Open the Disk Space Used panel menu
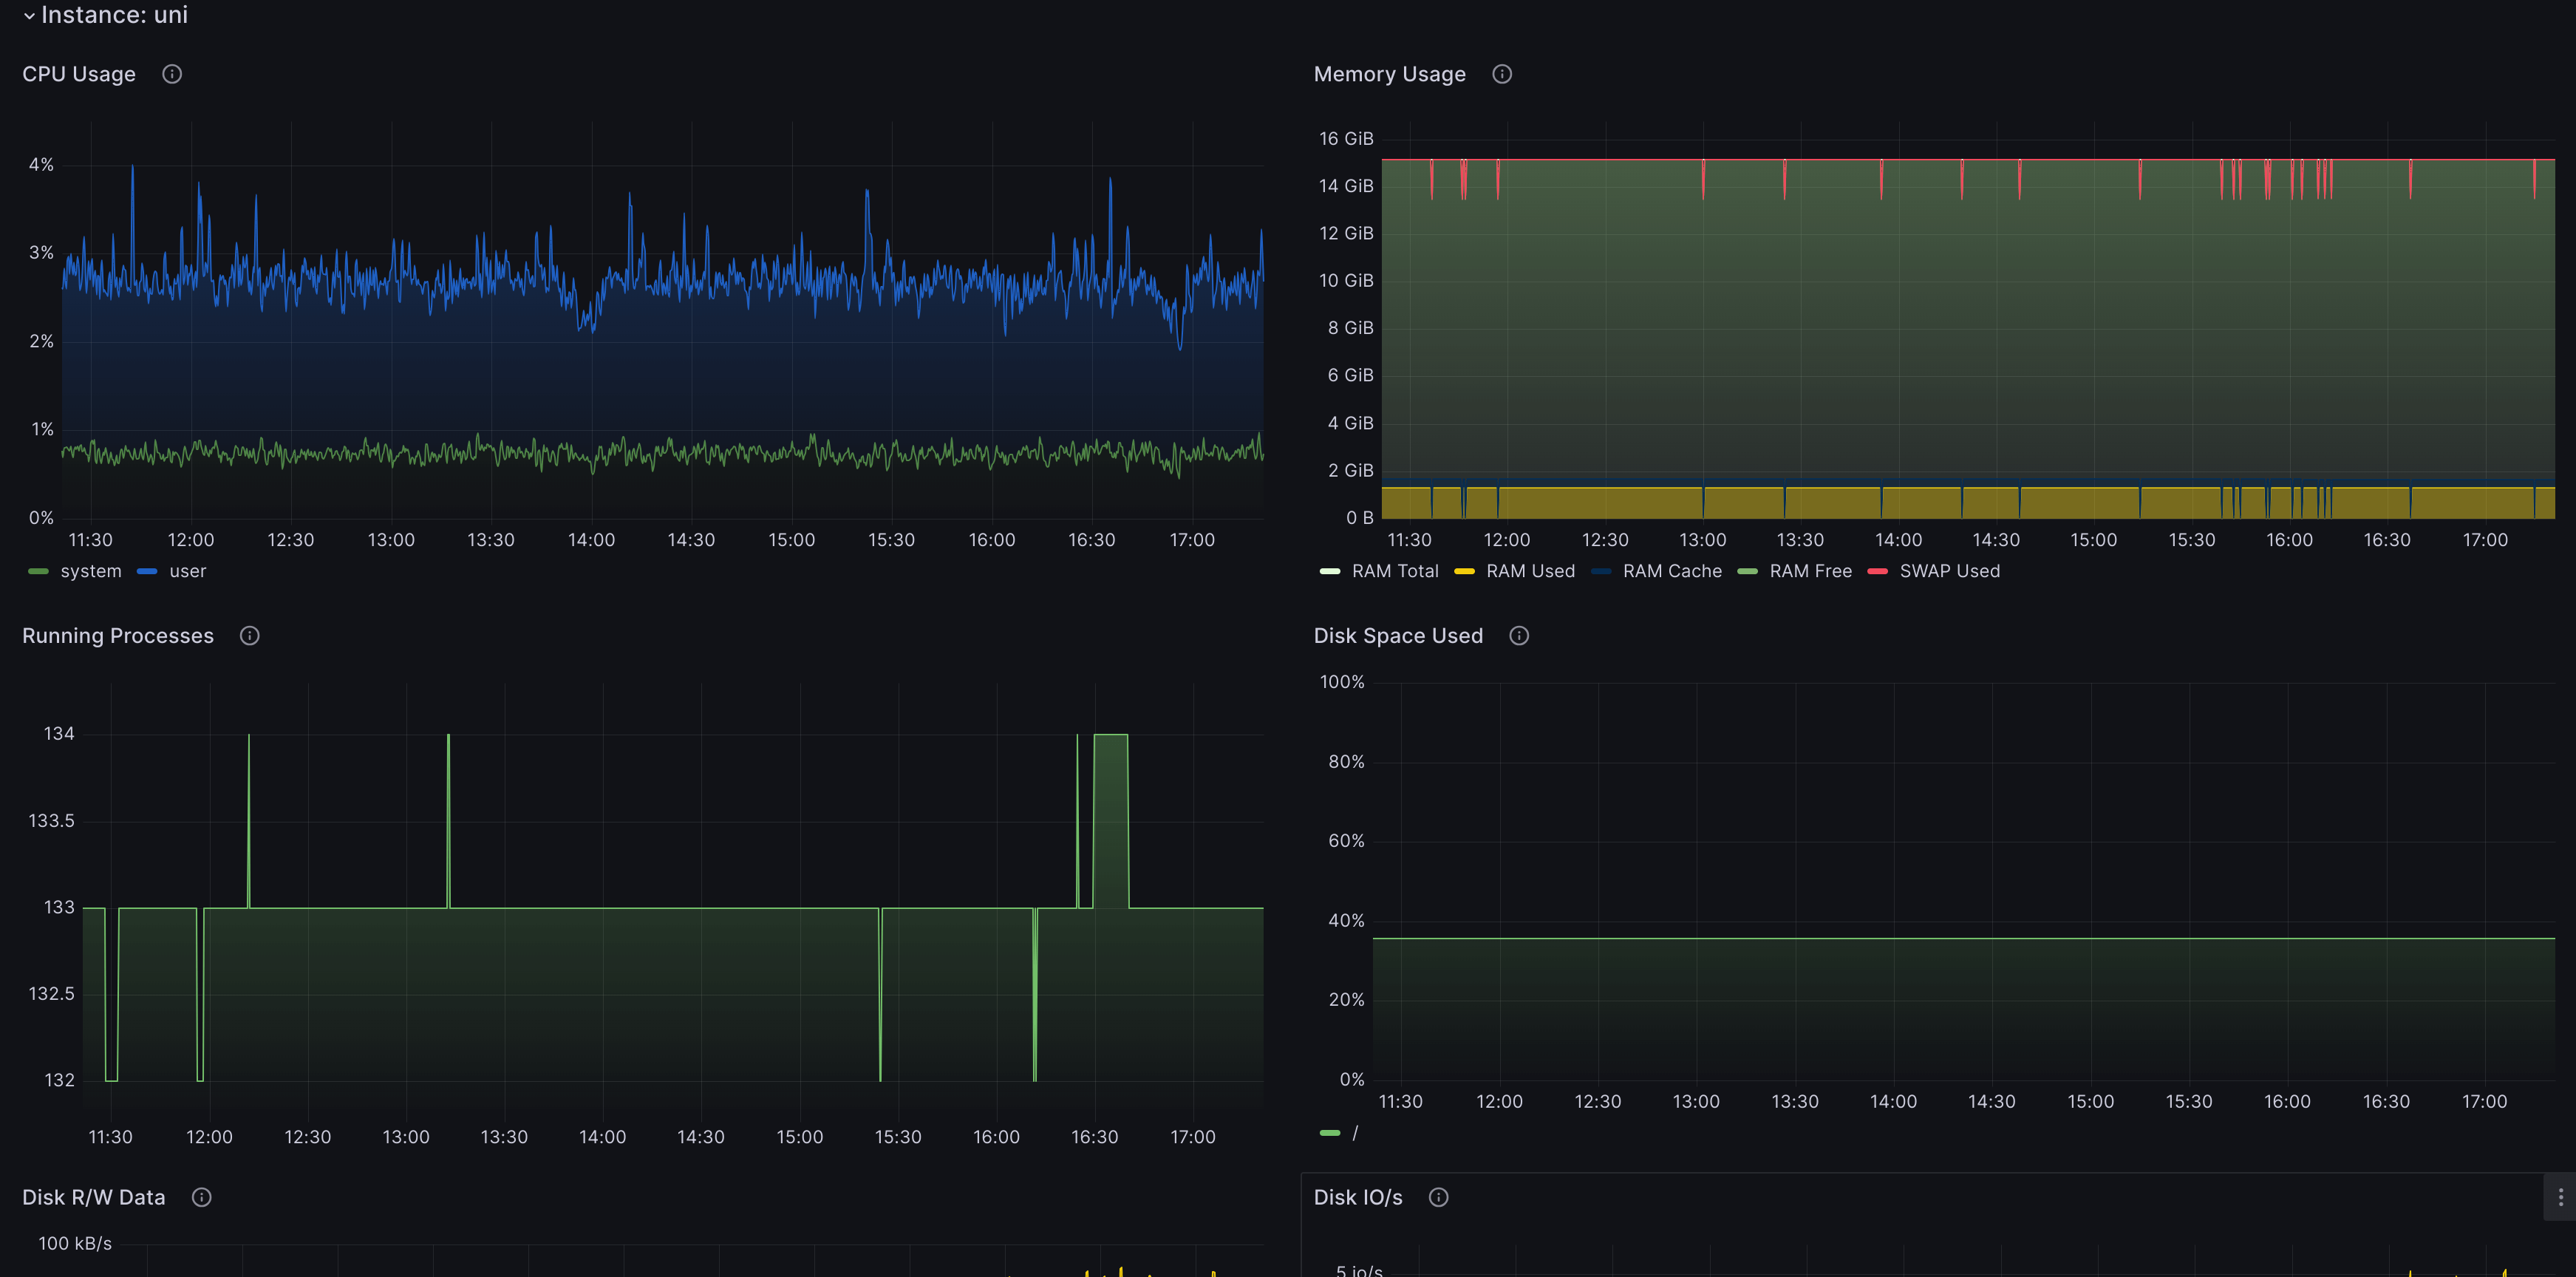The image size is (2576, 1277). click(1397, 635)
